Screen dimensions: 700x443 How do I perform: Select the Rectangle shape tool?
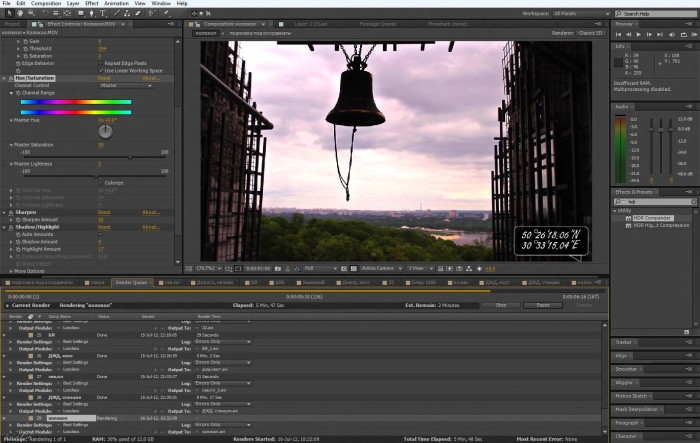[81, 13]
